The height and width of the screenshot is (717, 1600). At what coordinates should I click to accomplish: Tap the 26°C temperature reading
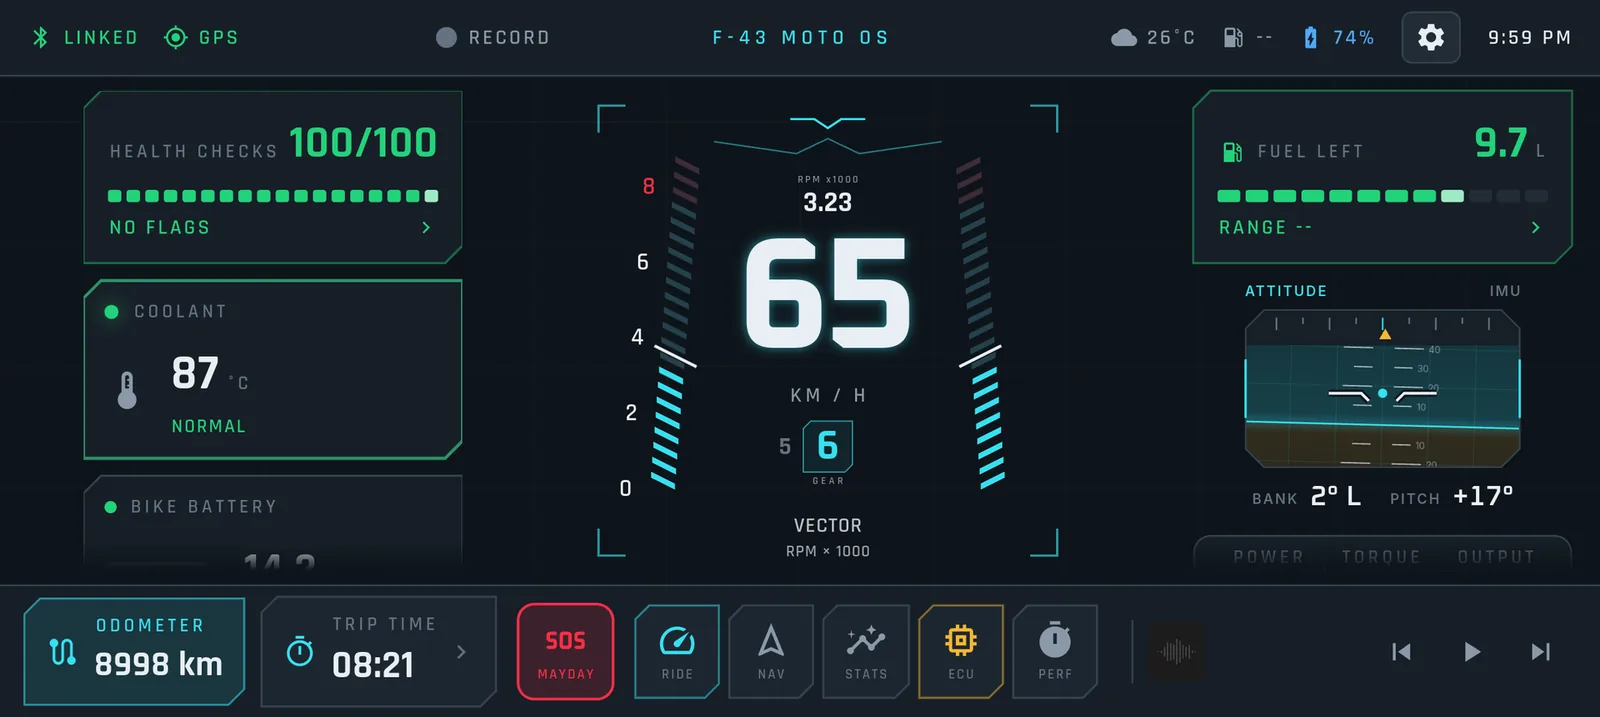tap(1171, 38)
